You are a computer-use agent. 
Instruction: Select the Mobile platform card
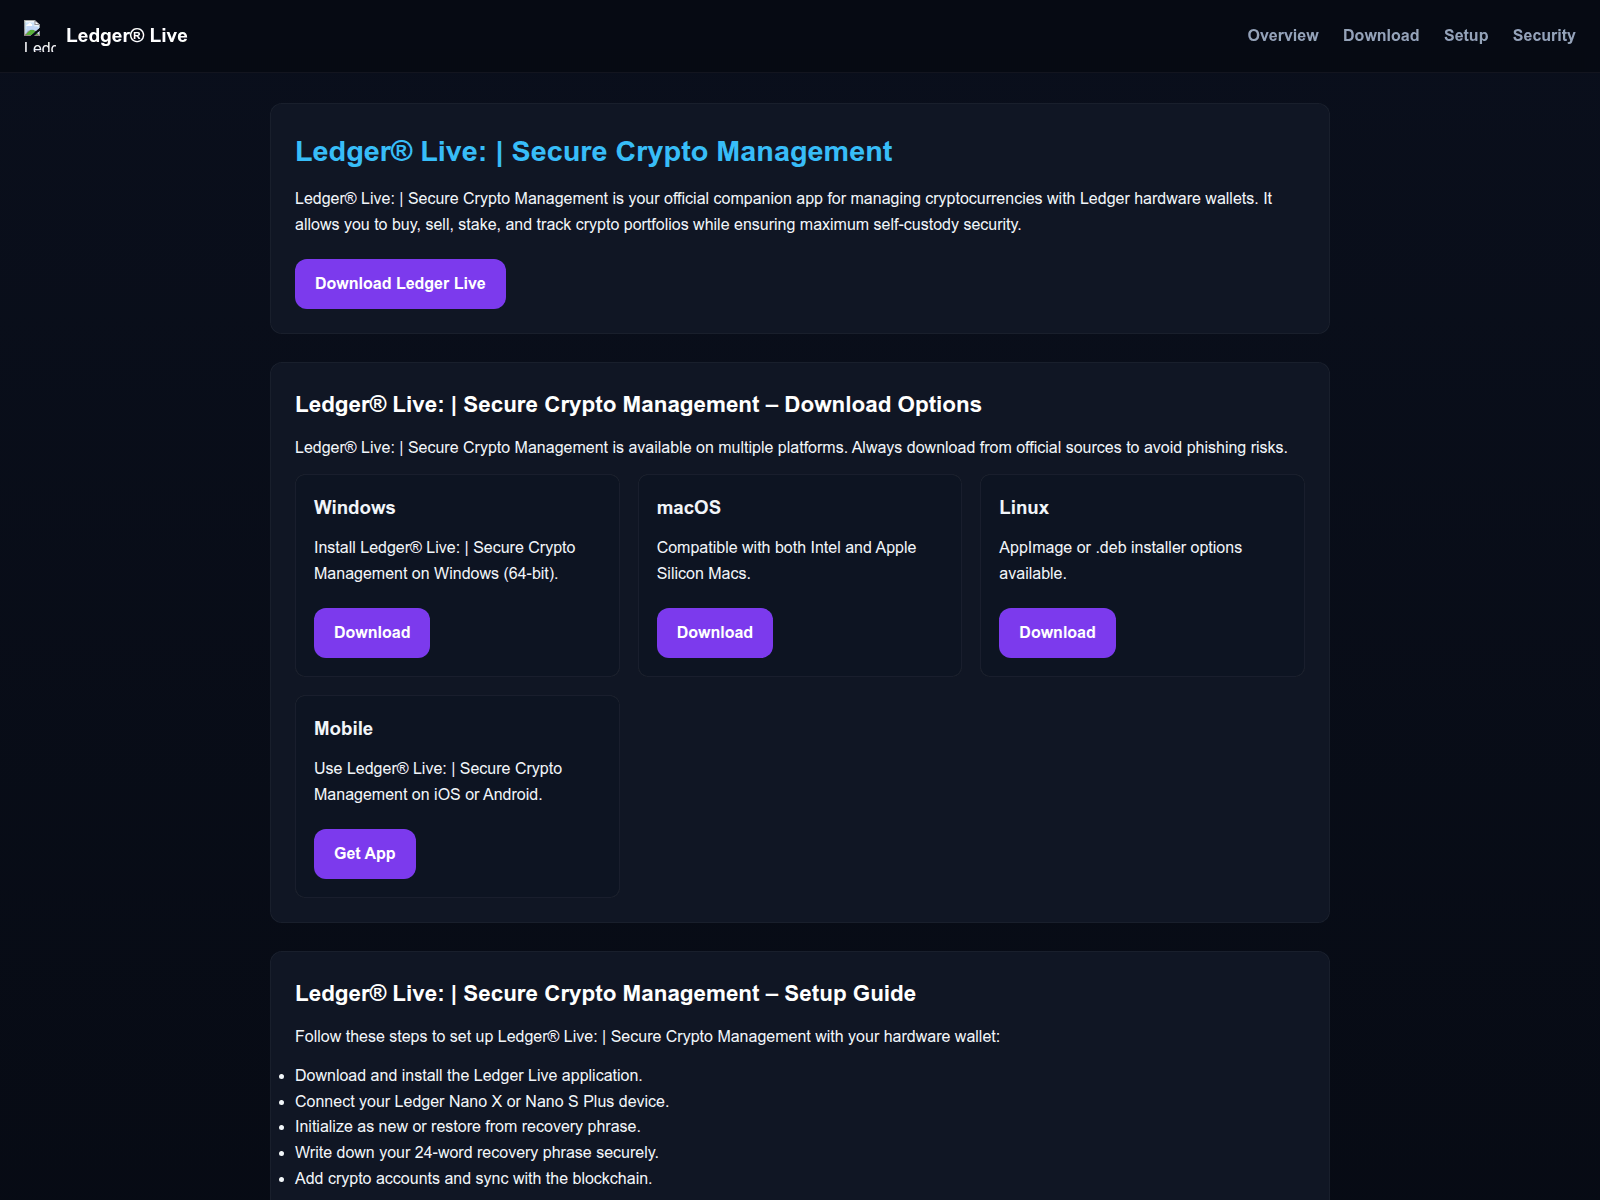(x=457, y=796)
